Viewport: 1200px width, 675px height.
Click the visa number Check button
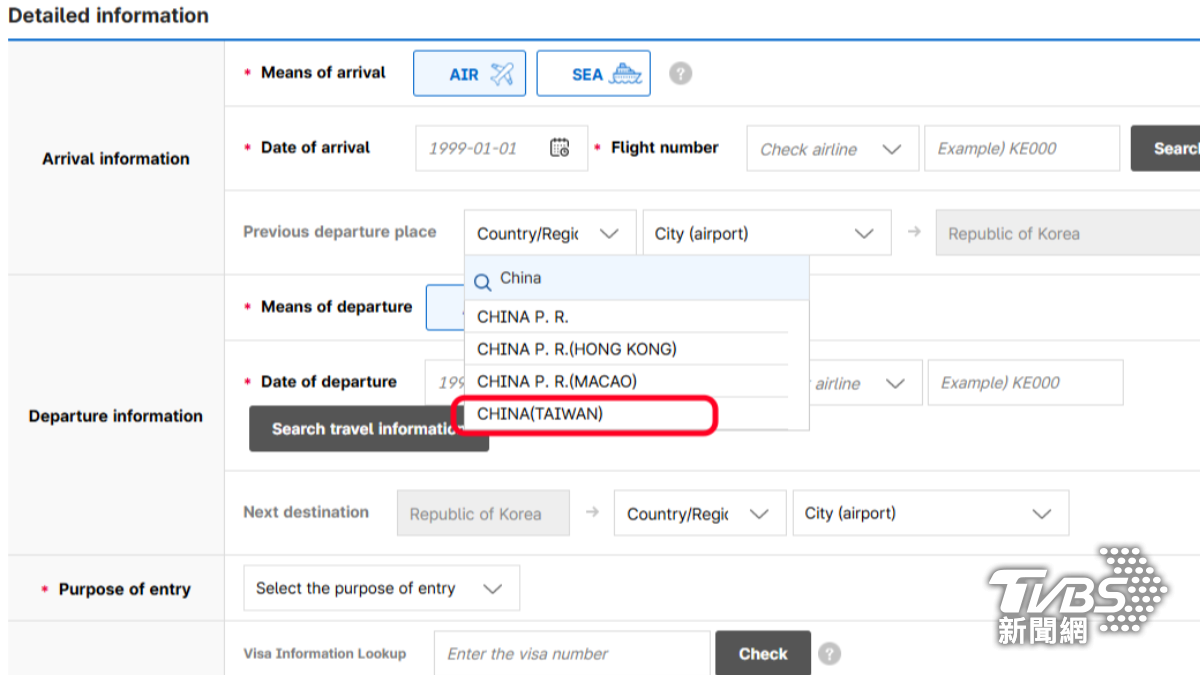(762, 654)
